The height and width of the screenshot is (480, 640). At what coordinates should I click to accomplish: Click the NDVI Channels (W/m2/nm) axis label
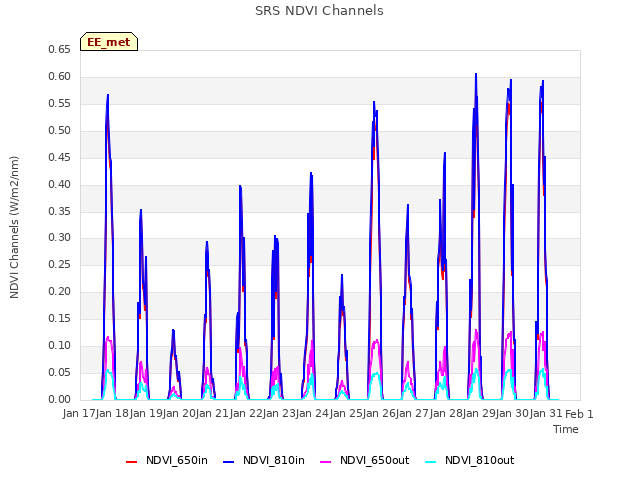14,227
